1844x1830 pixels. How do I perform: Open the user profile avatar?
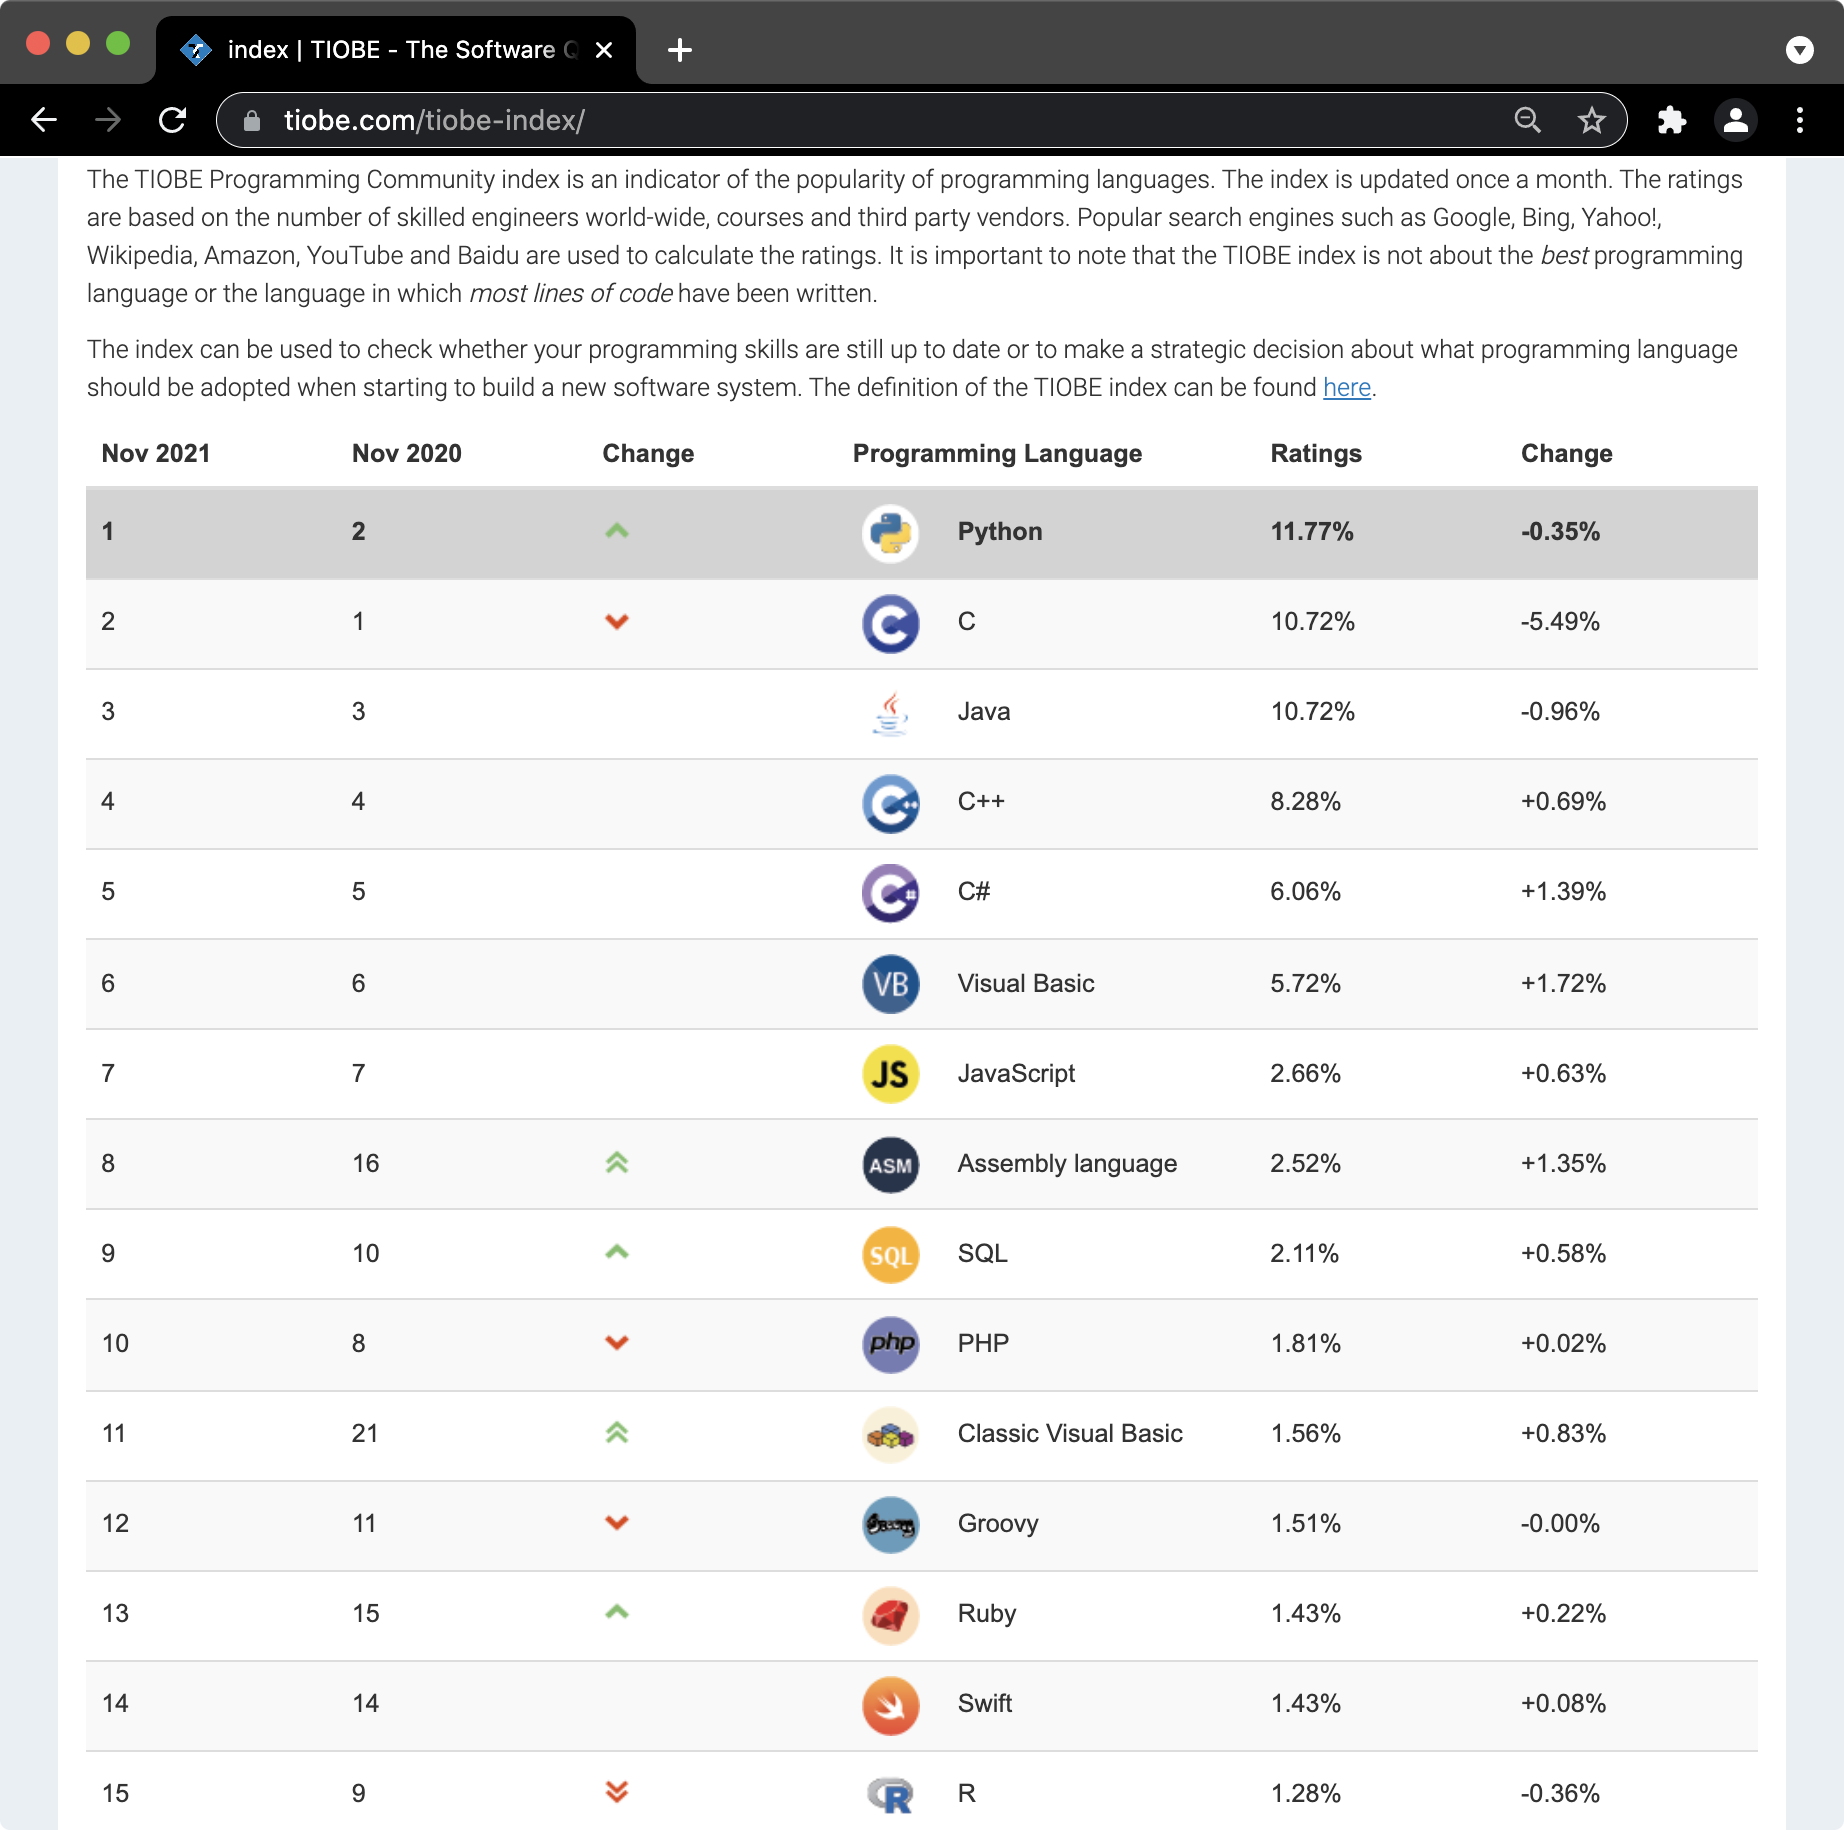1736,120
